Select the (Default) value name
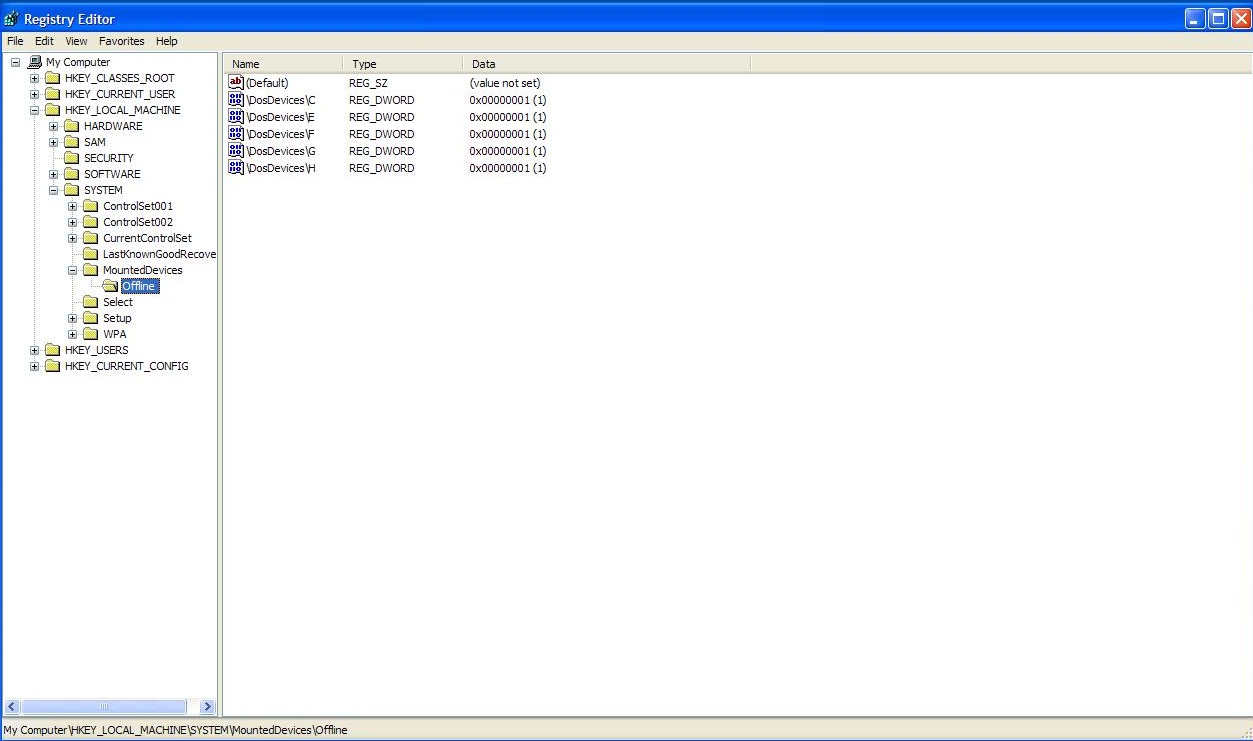1253x741 pixels. pyautogui.click(x=267, y=83)
